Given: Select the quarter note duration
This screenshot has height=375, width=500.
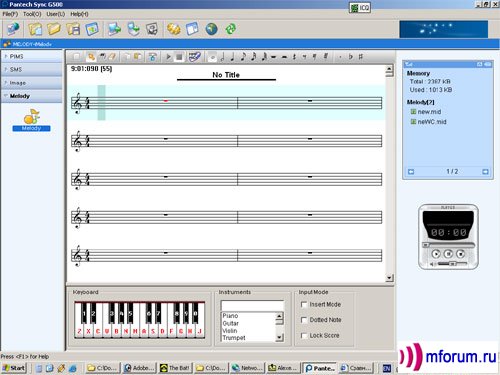Looking at the screenshot, I should 233,57.
